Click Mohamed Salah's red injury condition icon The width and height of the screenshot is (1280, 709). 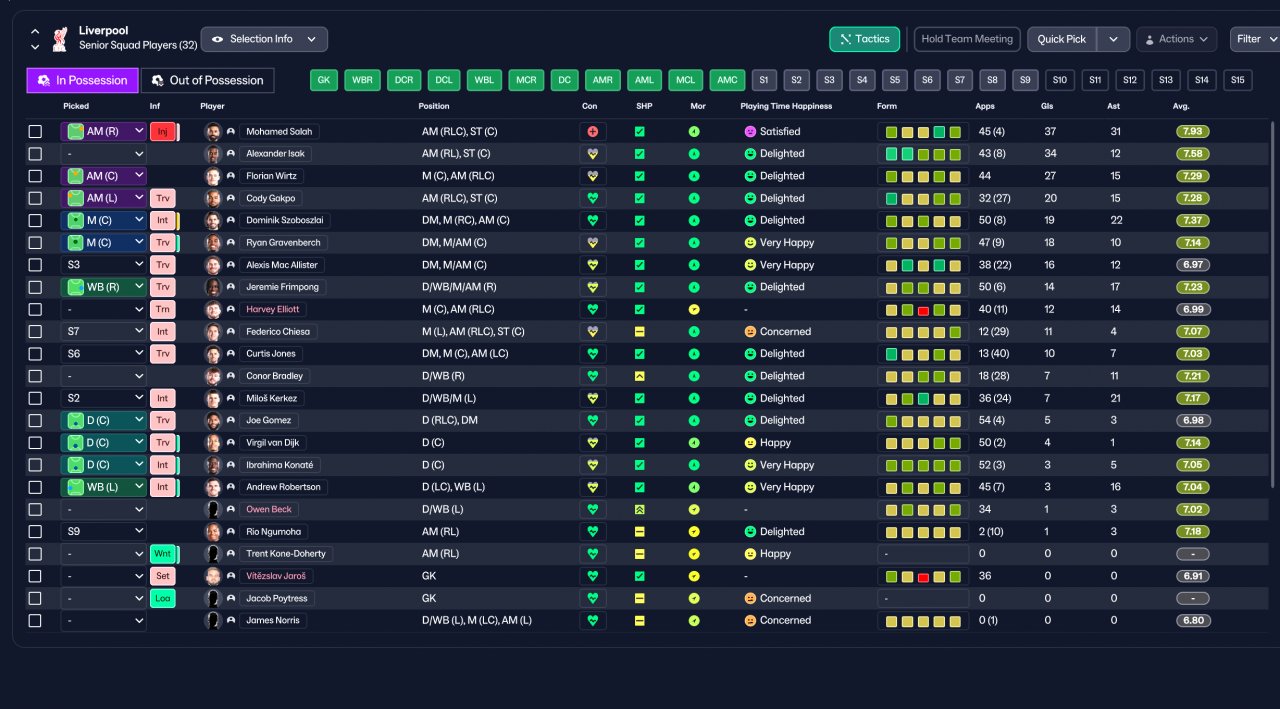(592, 131)
